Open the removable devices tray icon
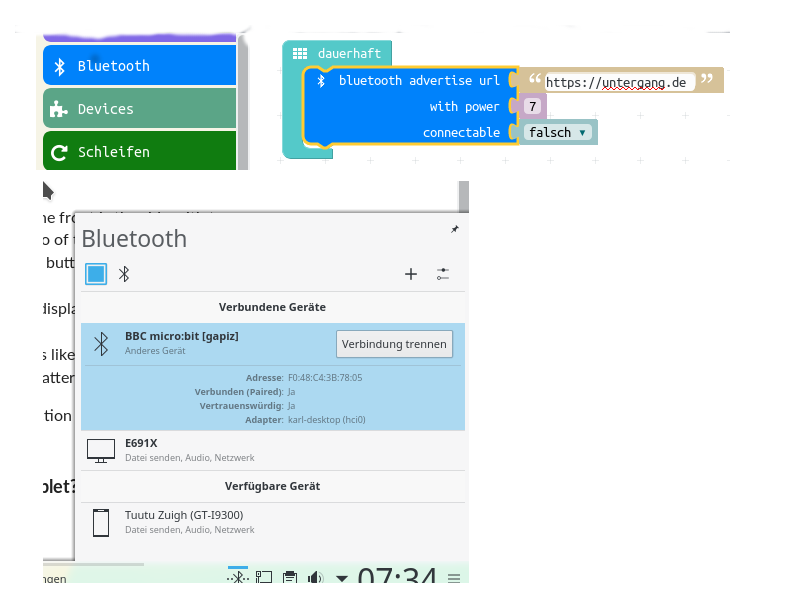 point(264,577)
